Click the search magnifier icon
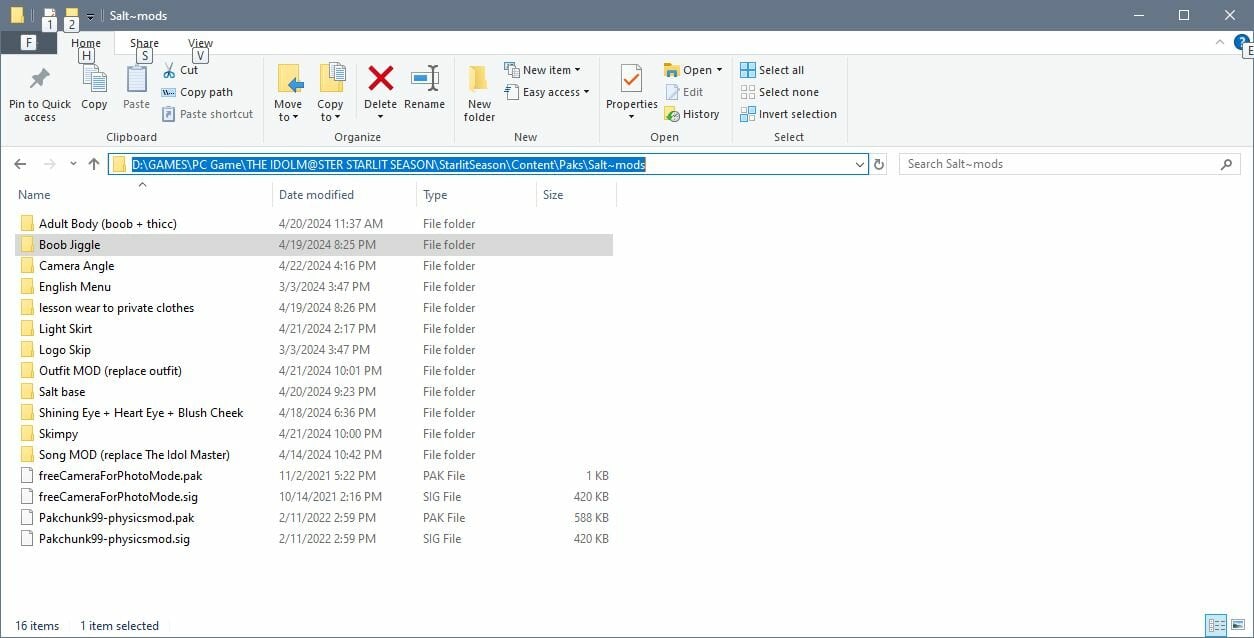This screenshot has height=638, width=1254. [x=1227, y=164]
